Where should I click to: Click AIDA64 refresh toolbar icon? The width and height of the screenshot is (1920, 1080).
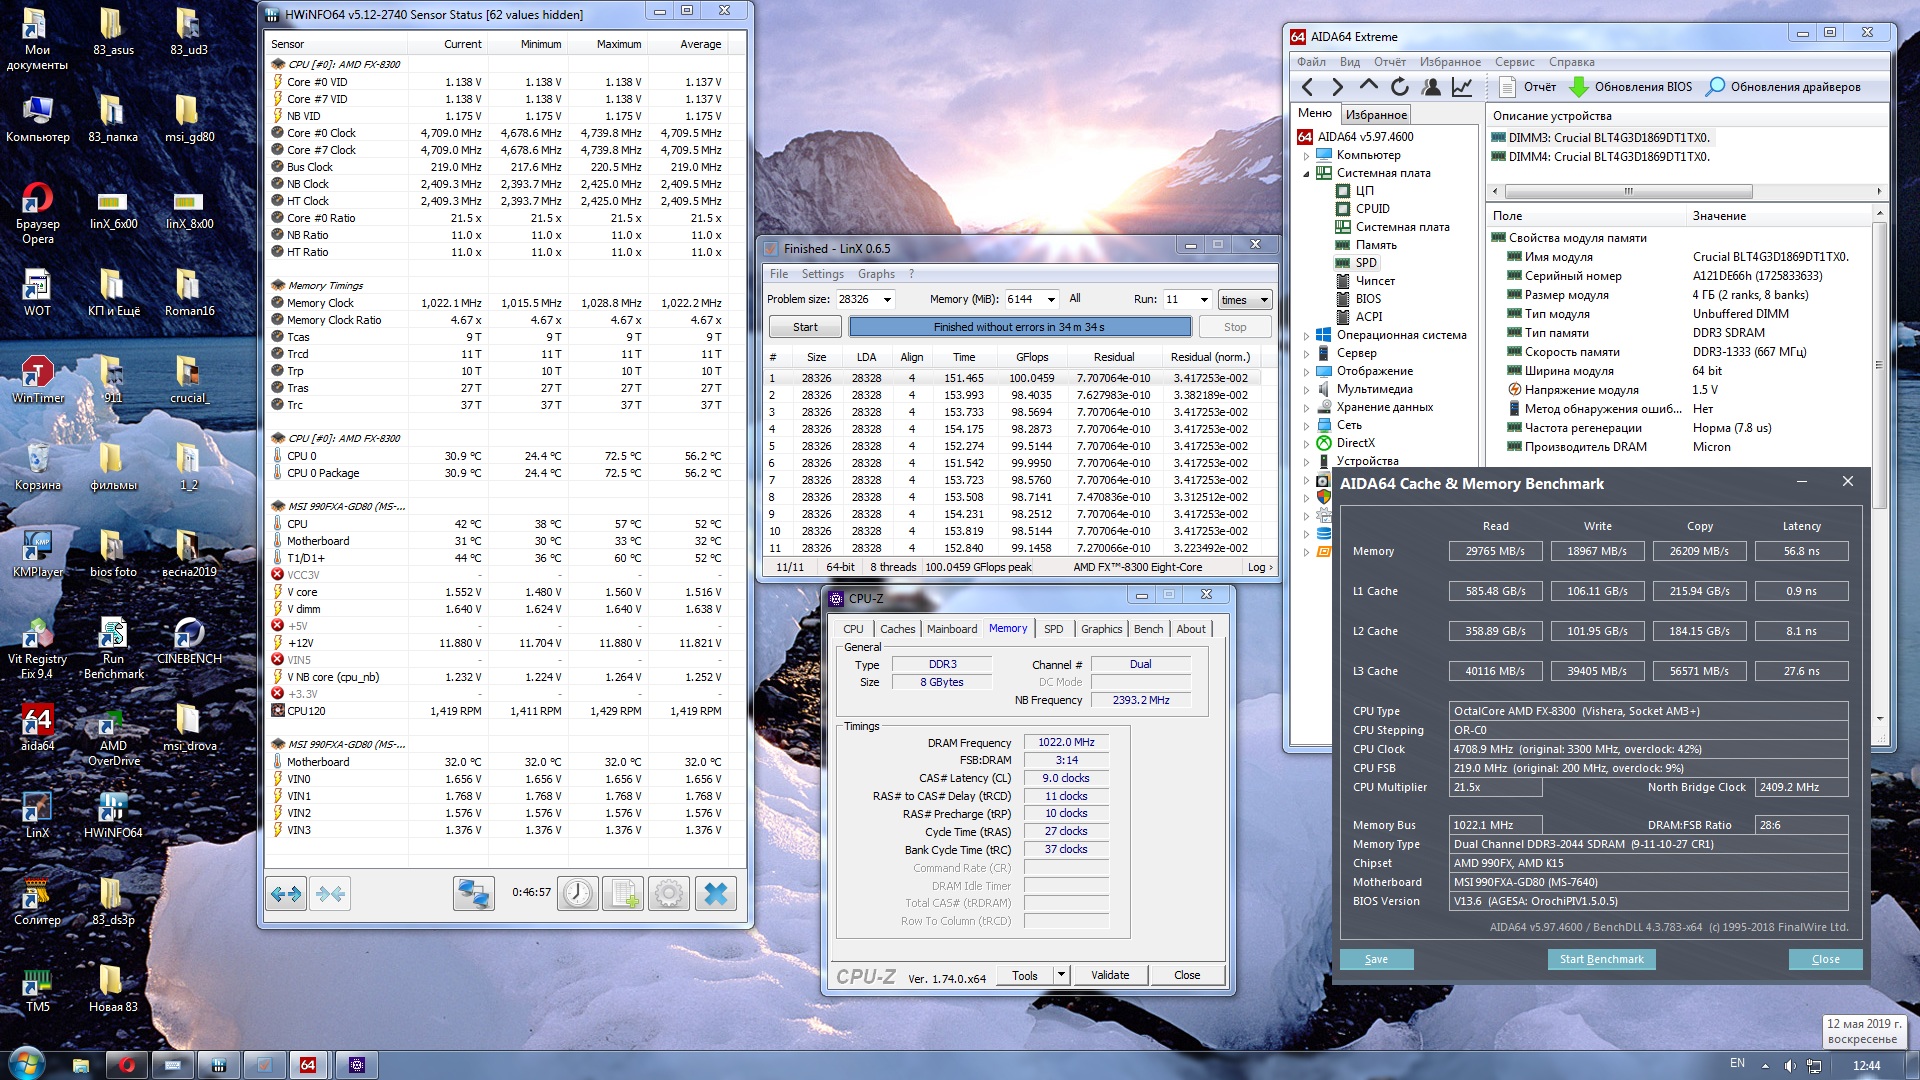tap(1400, 87)
